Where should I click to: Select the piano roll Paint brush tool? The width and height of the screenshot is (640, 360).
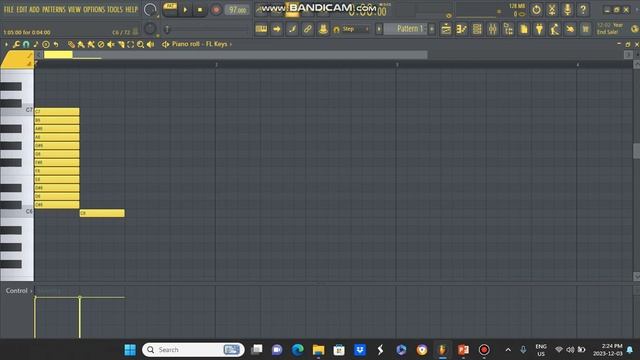[81, 44]
